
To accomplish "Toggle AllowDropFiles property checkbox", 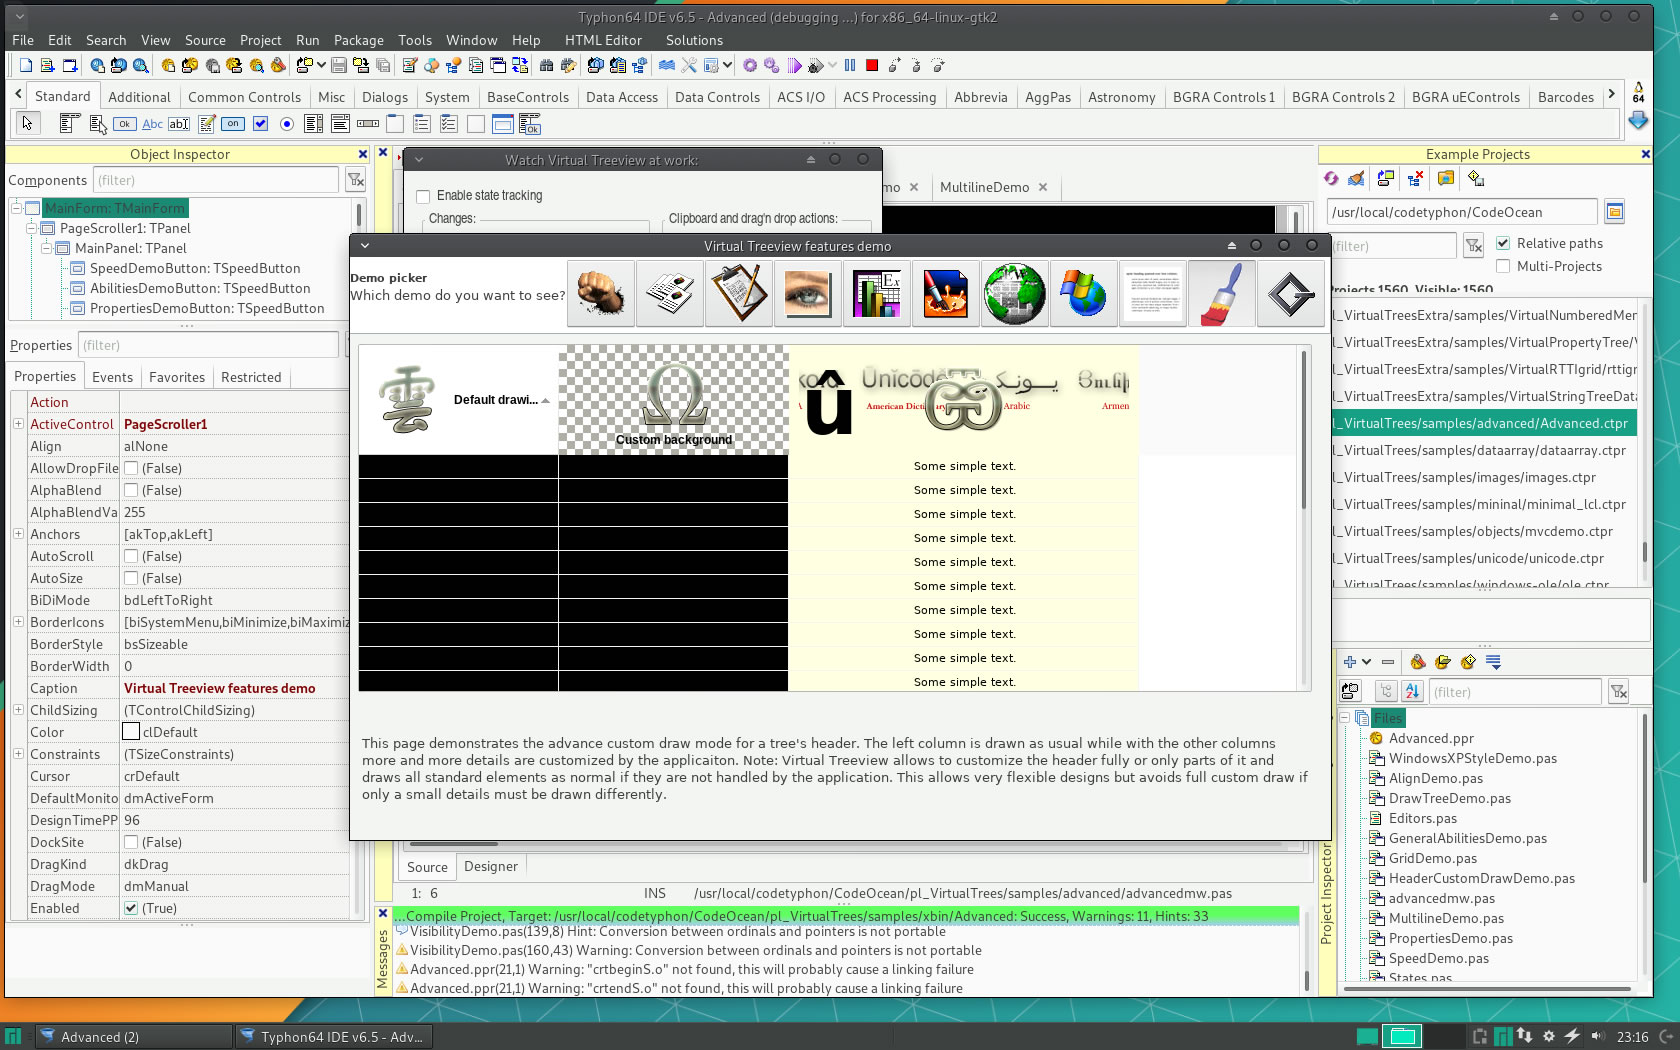I will pos(131,468).
